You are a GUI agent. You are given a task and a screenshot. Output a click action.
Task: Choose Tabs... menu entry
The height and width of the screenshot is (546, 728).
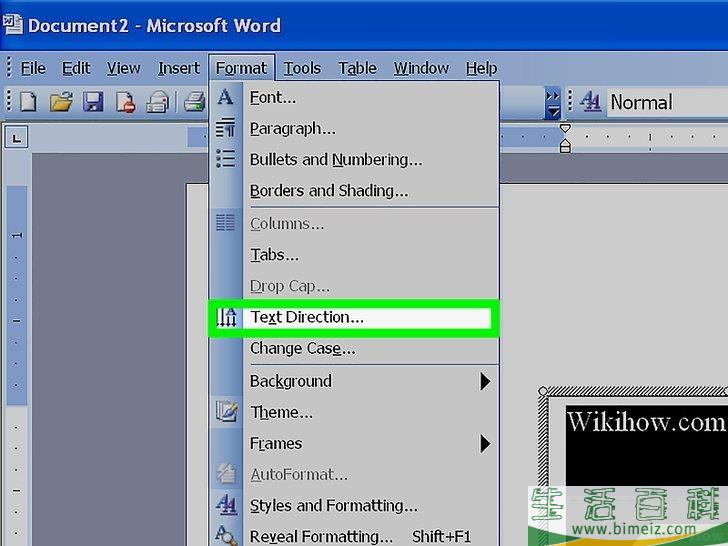[354, 255]
